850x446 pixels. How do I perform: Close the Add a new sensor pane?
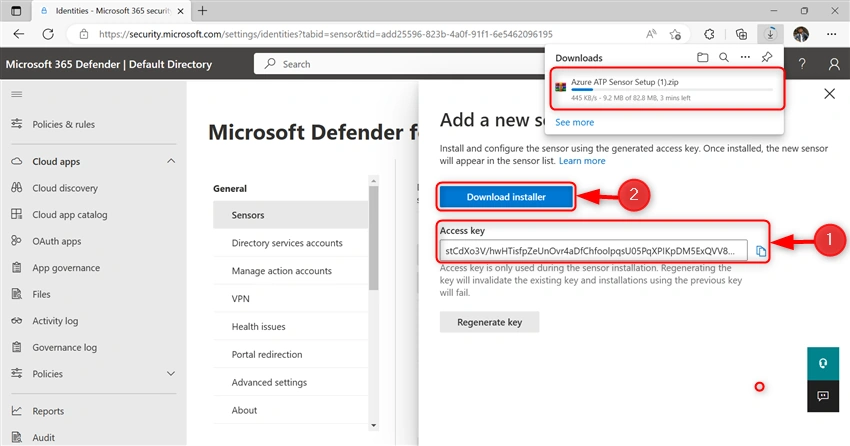click(829, 94)
